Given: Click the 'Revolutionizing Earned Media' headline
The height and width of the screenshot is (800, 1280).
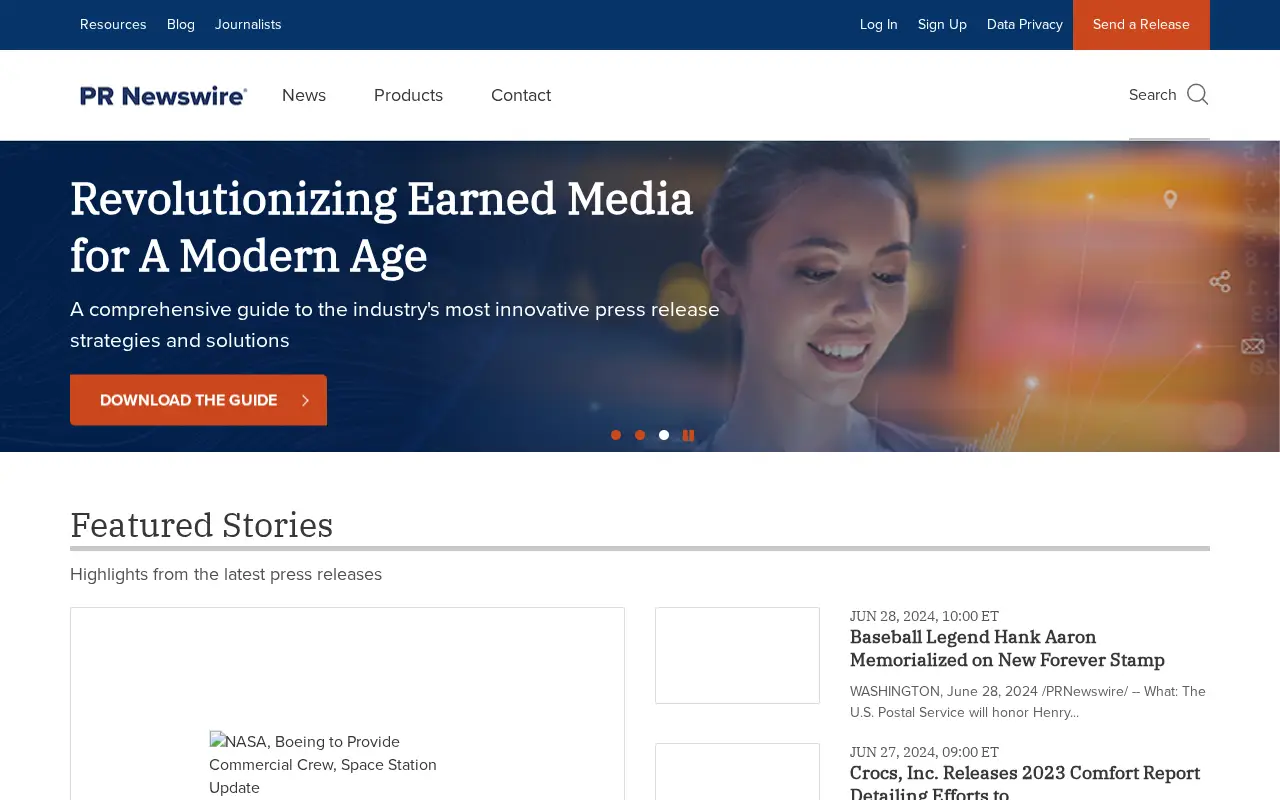Looking at the screenshot, I should 381,228.
